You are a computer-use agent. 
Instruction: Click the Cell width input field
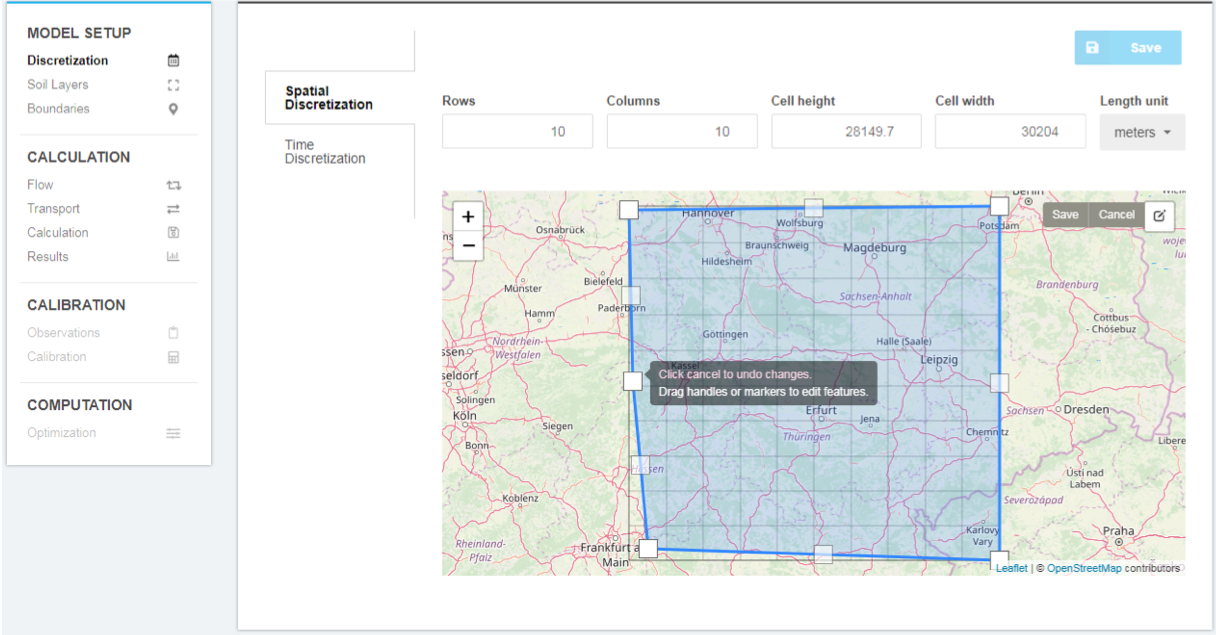[1010, 132]
